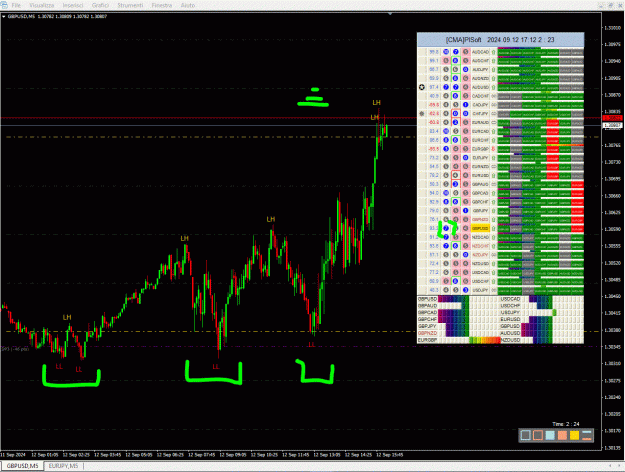625x472 pixels.
Task: Click the green-boxed blue circle in the AUDCHF row
Action: tap(456, 61)
